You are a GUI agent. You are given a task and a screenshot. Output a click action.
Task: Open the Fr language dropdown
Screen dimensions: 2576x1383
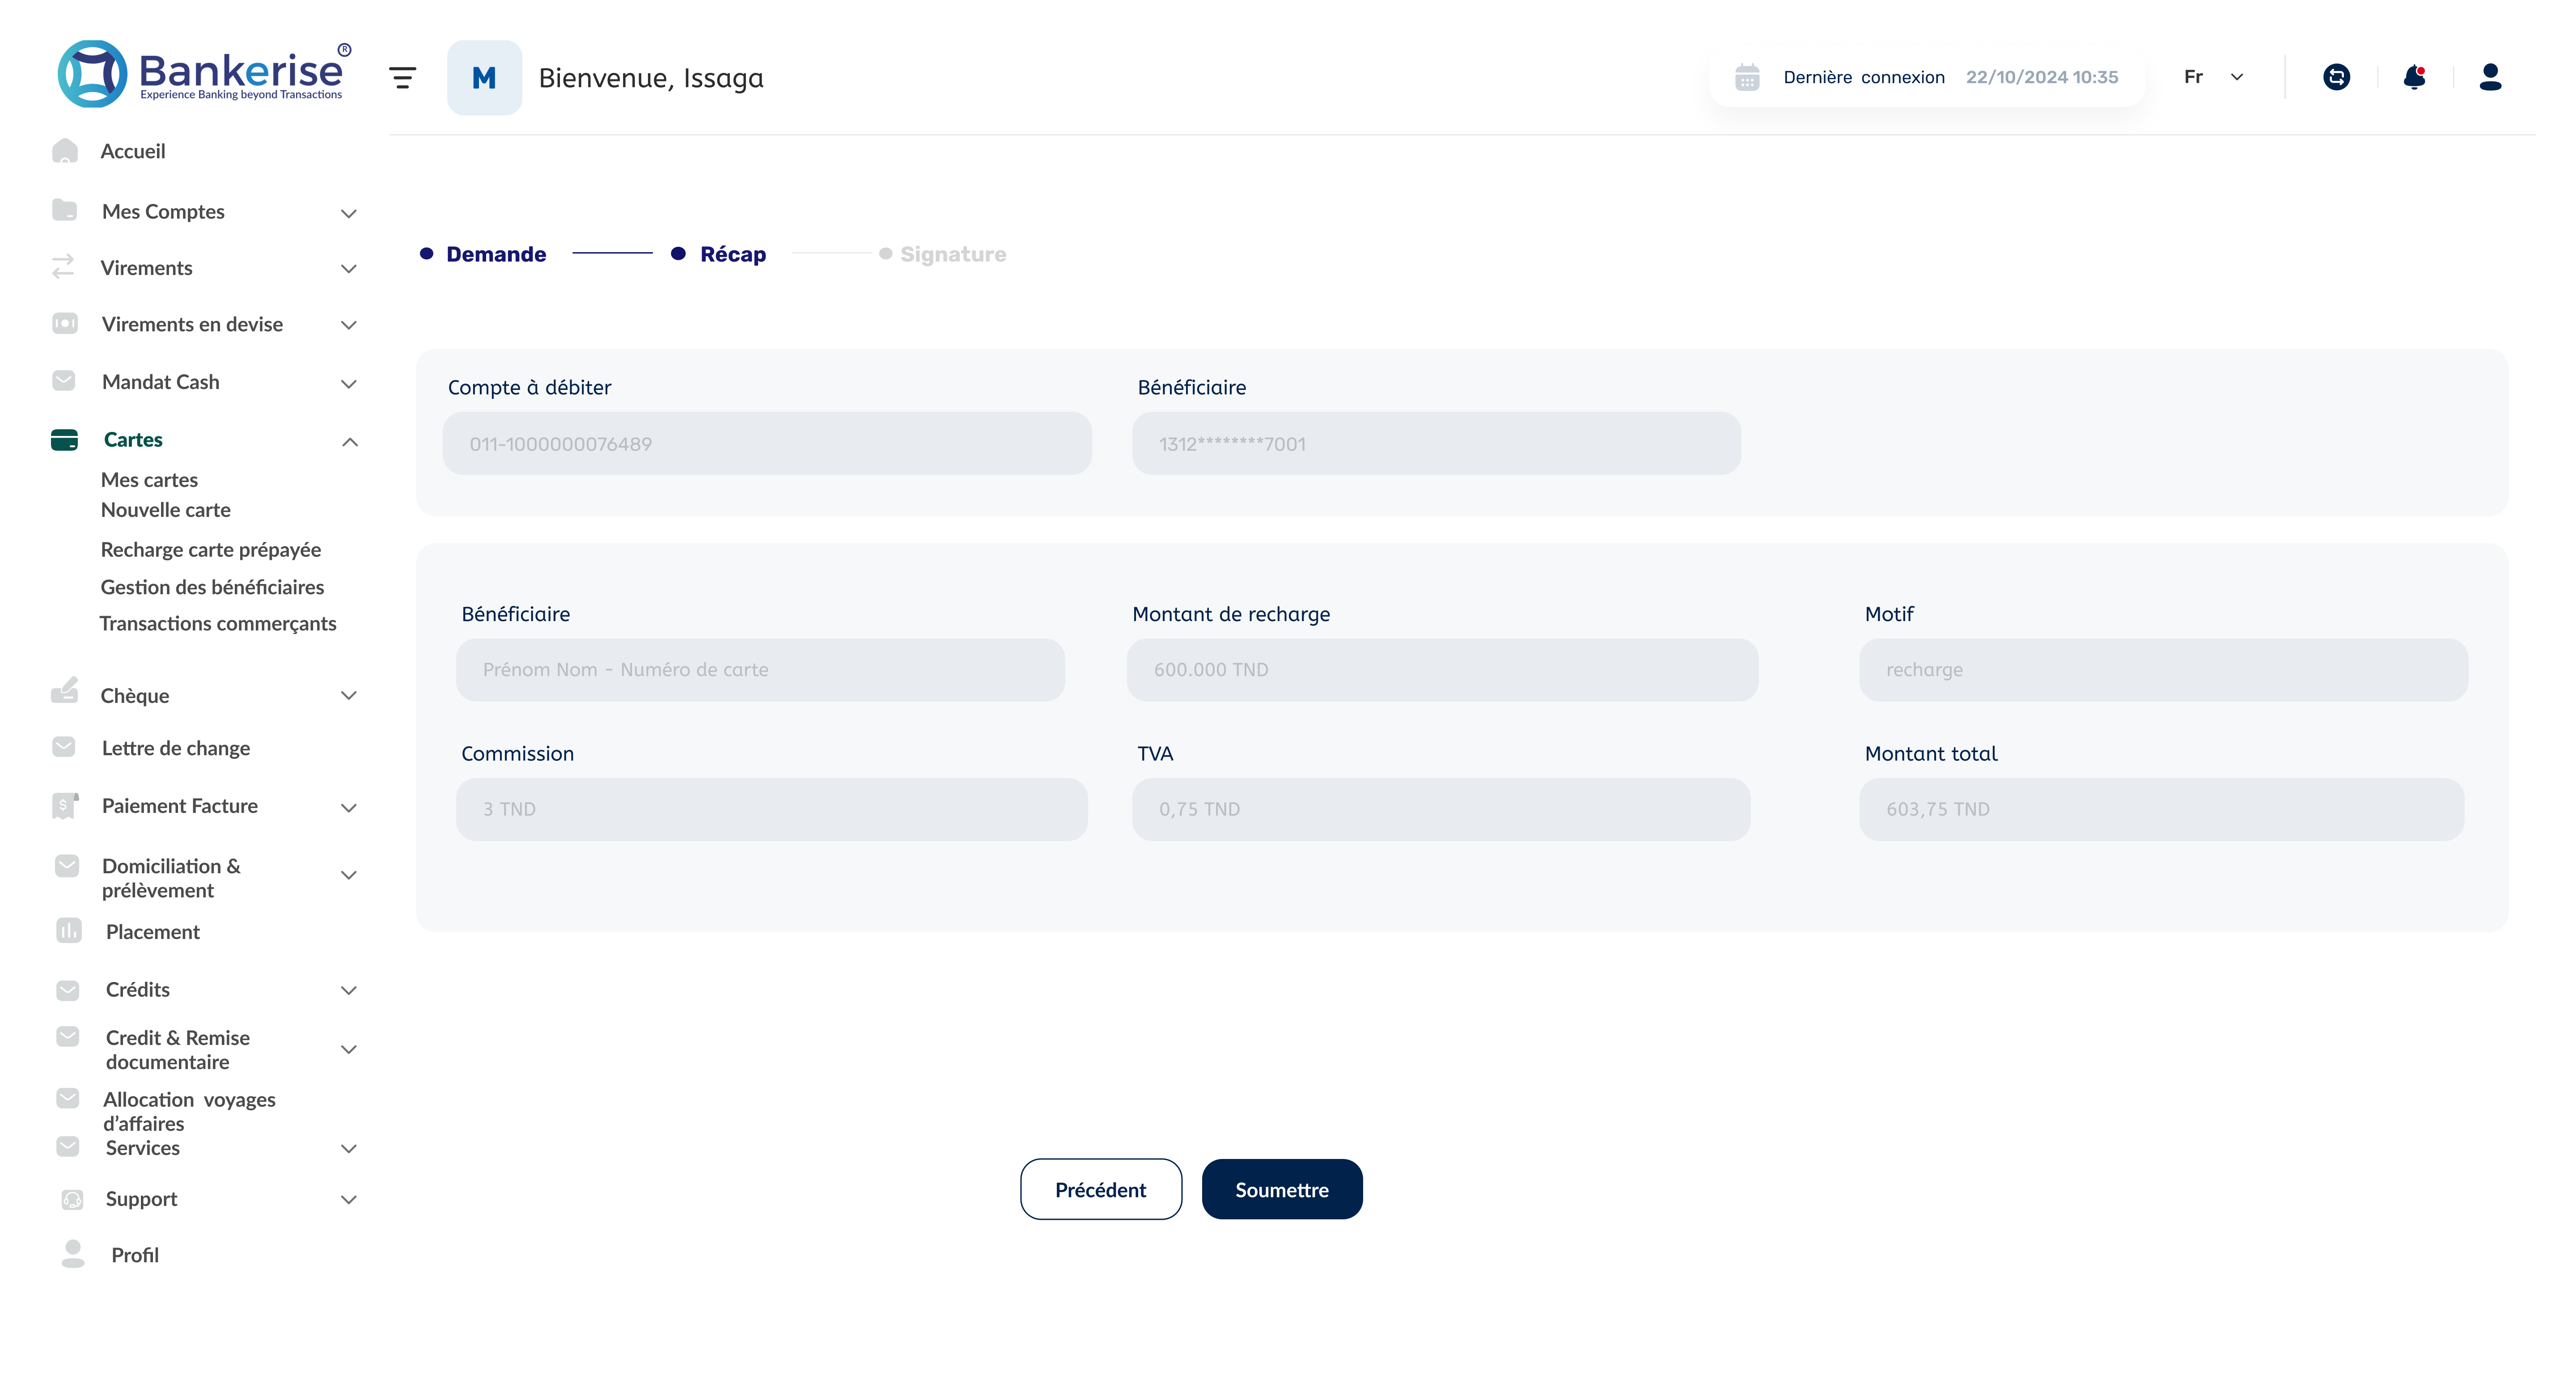[2215, 77]
